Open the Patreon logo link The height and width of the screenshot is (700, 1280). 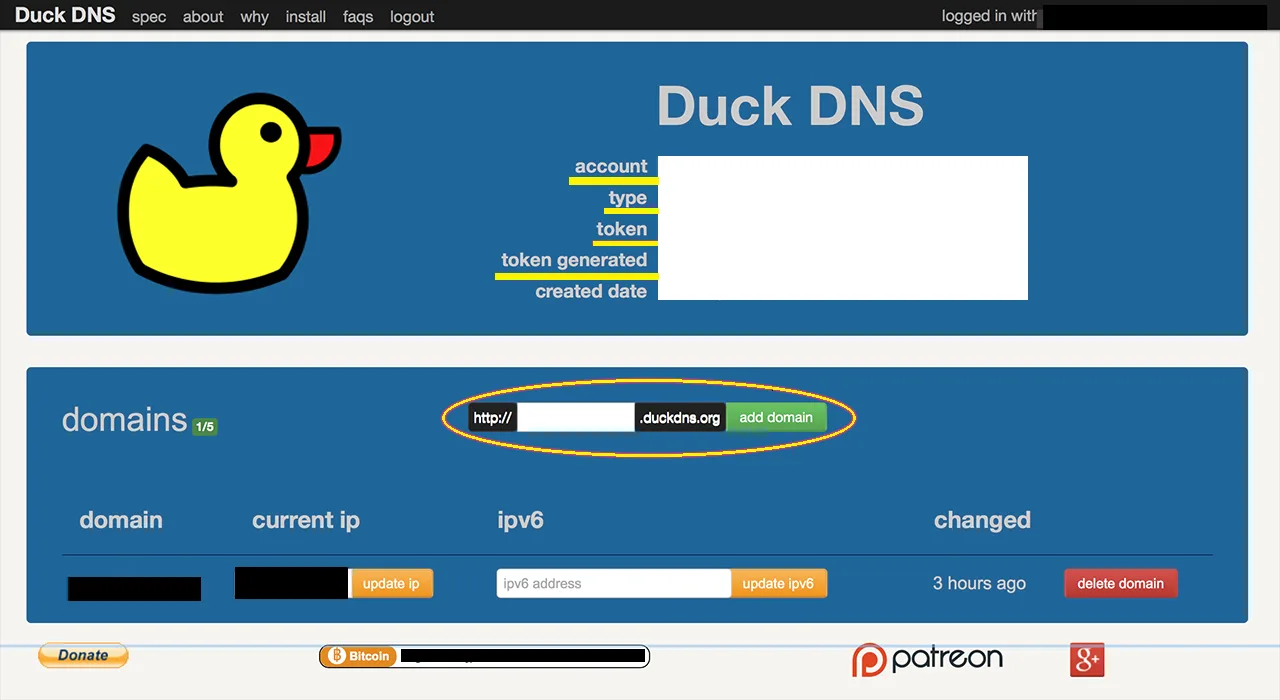pos(927,658)
